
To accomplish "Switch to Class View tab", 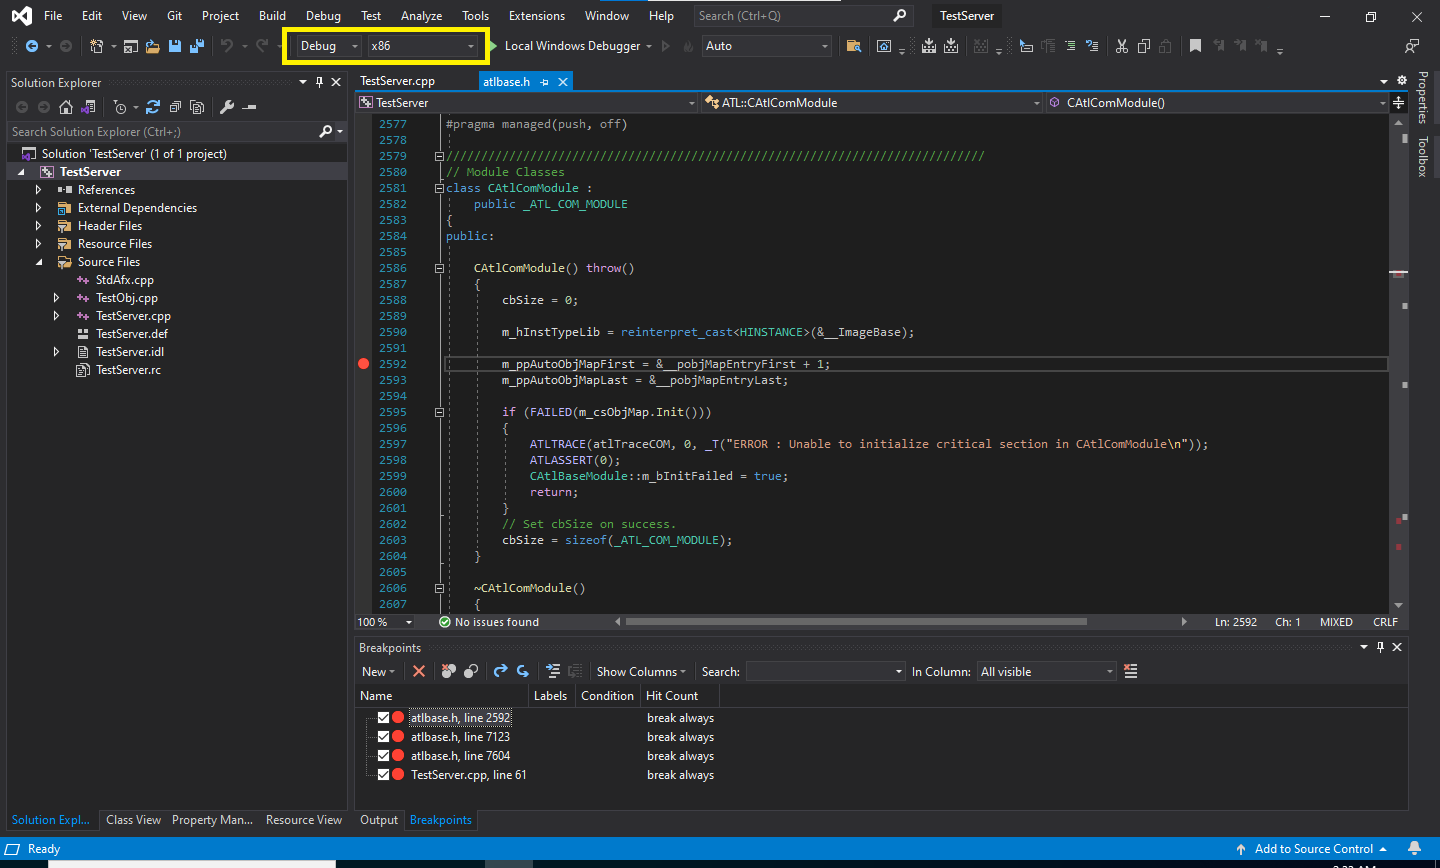I will (x=133, y=820).
